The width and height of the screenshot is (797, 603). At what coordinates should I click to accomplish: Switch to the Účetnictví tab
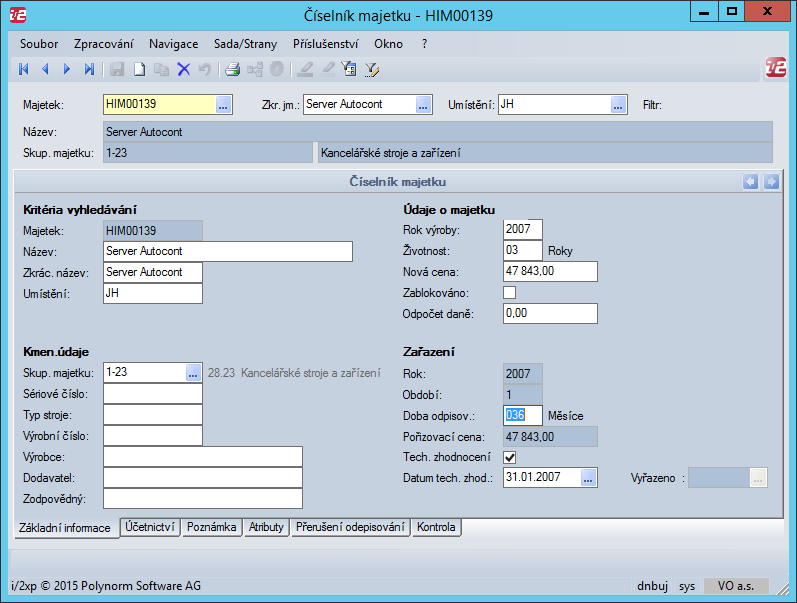[150, 527]
